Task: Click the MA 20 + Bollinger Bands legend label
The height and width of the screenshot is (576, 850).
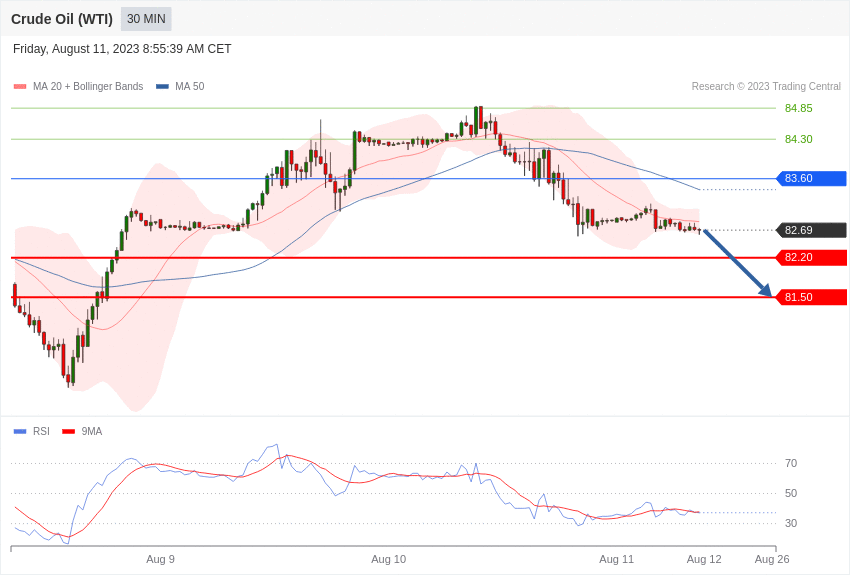Action: pos(88,86)
